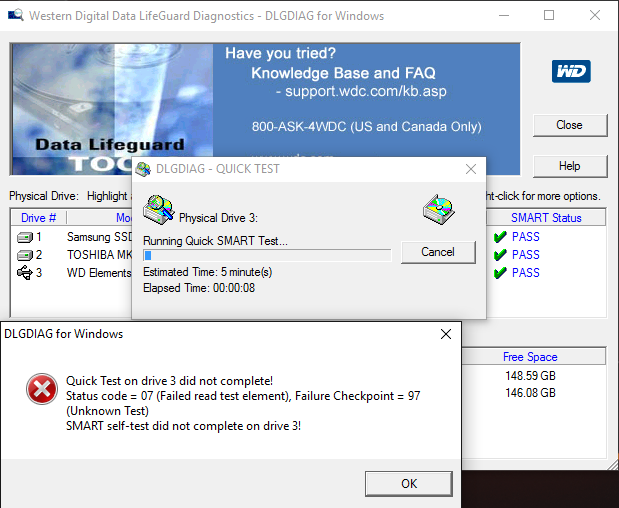
Task: Close the DLGDIAG Quick Test dialog
Action: pos(471,169)
